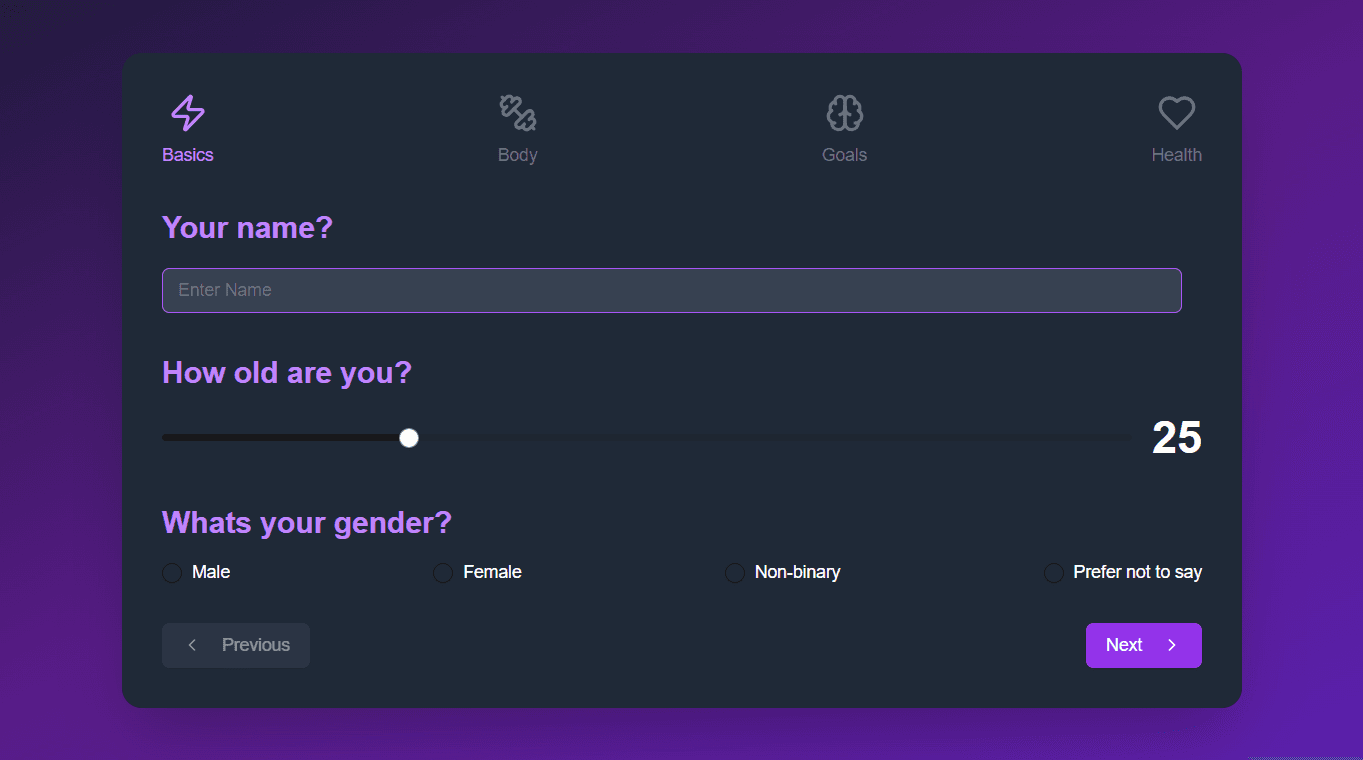Click the age value 25
This screenshot has width=1363, height=760.
pos(1177,438)
